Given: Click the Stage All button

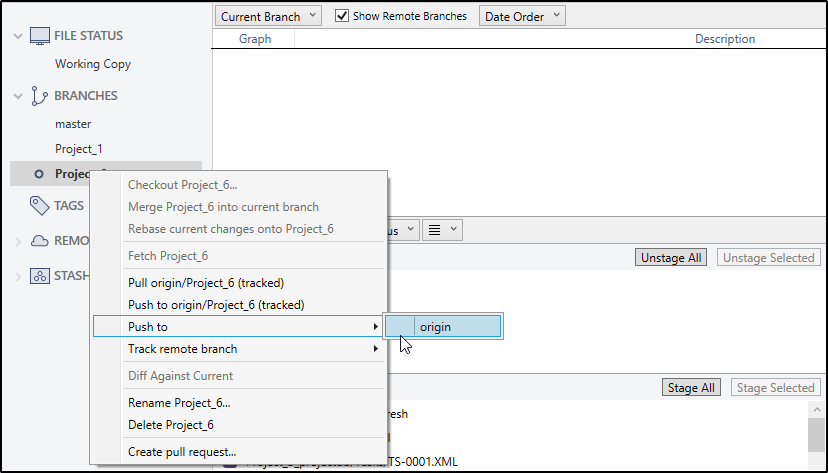Looking at the screenshot, I should coord(690,388).
